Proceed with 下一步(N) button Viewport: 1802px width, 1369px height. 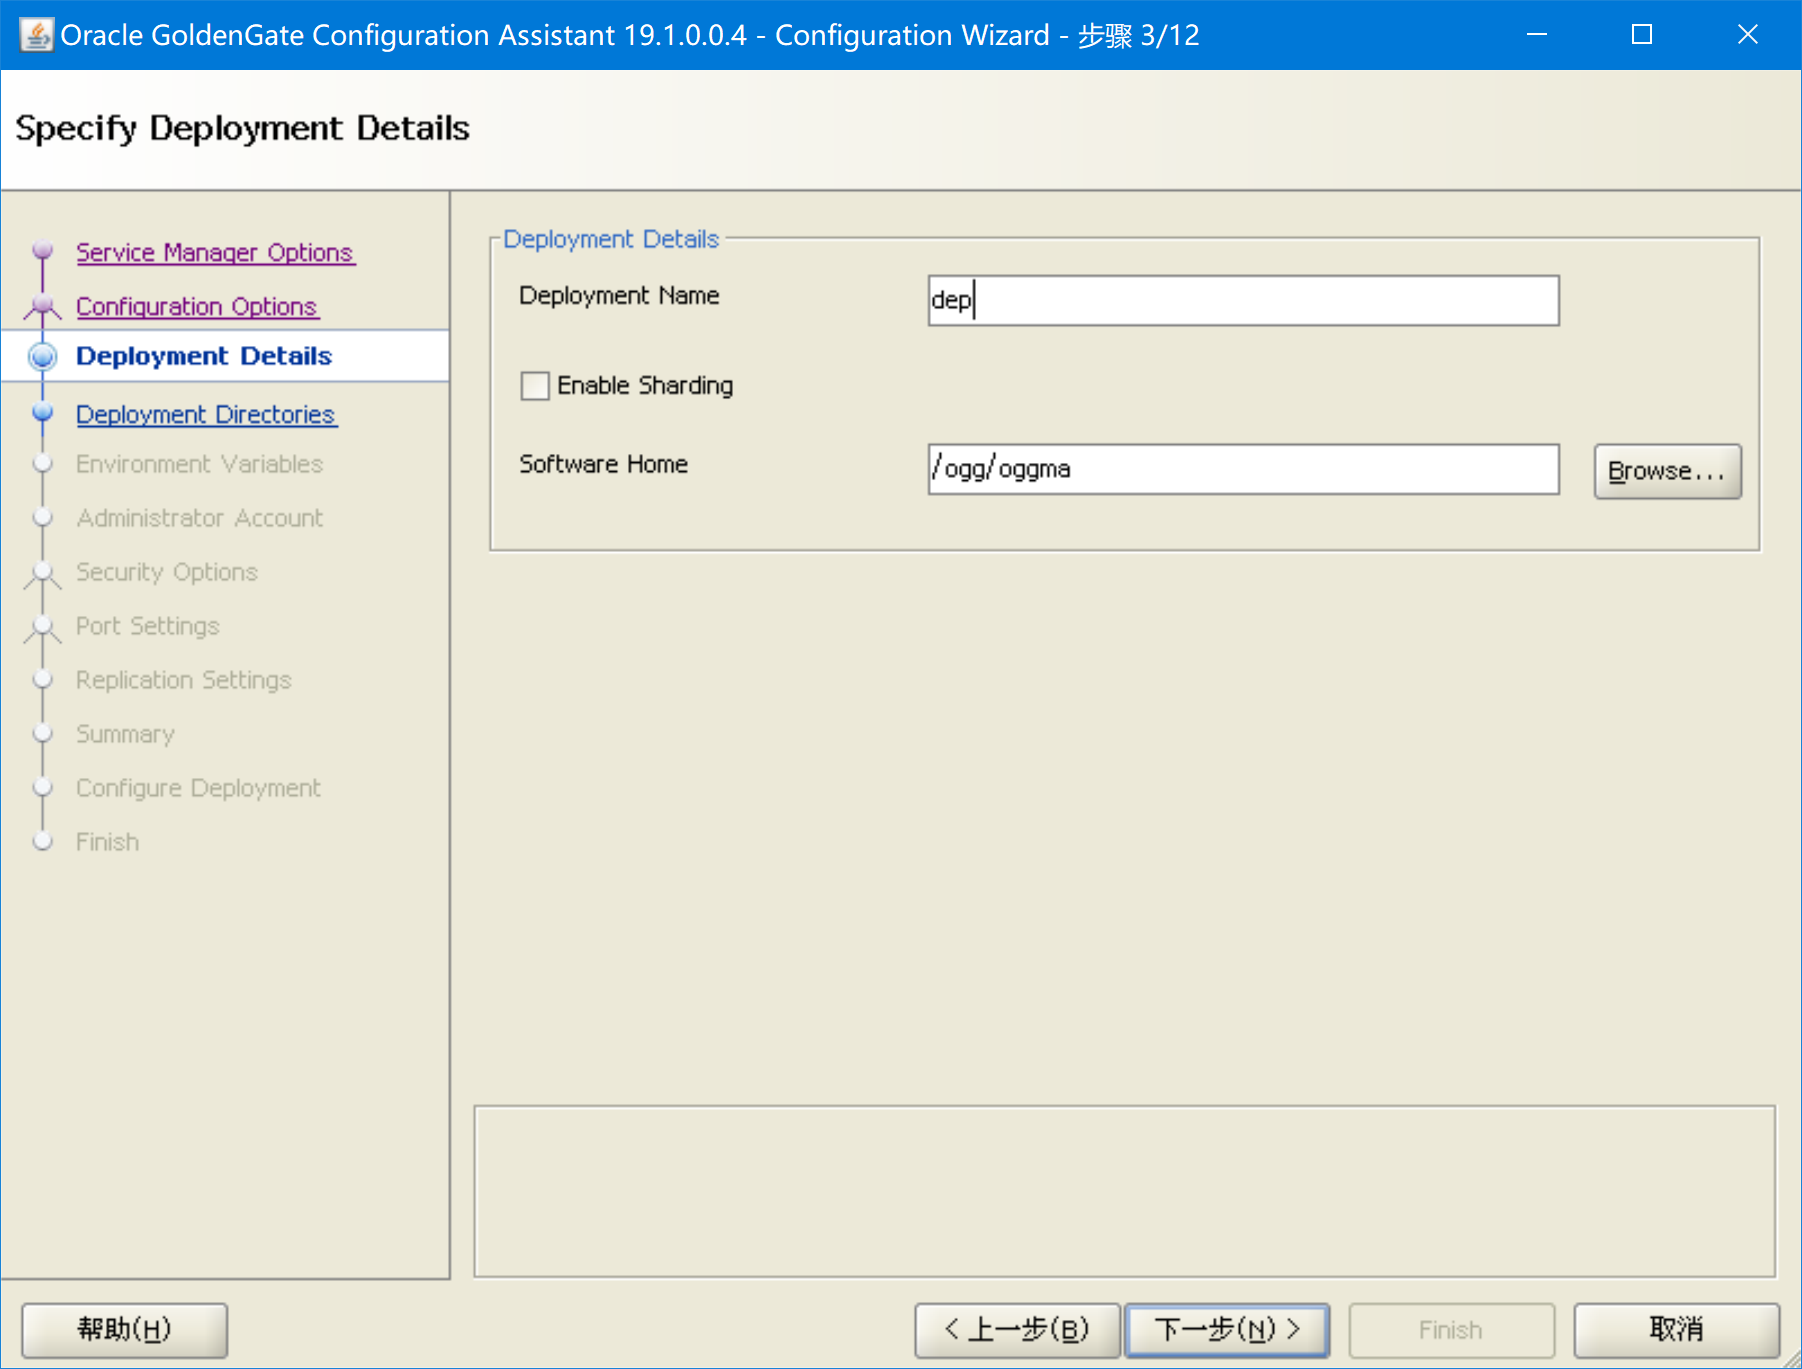point(1227,1329)
